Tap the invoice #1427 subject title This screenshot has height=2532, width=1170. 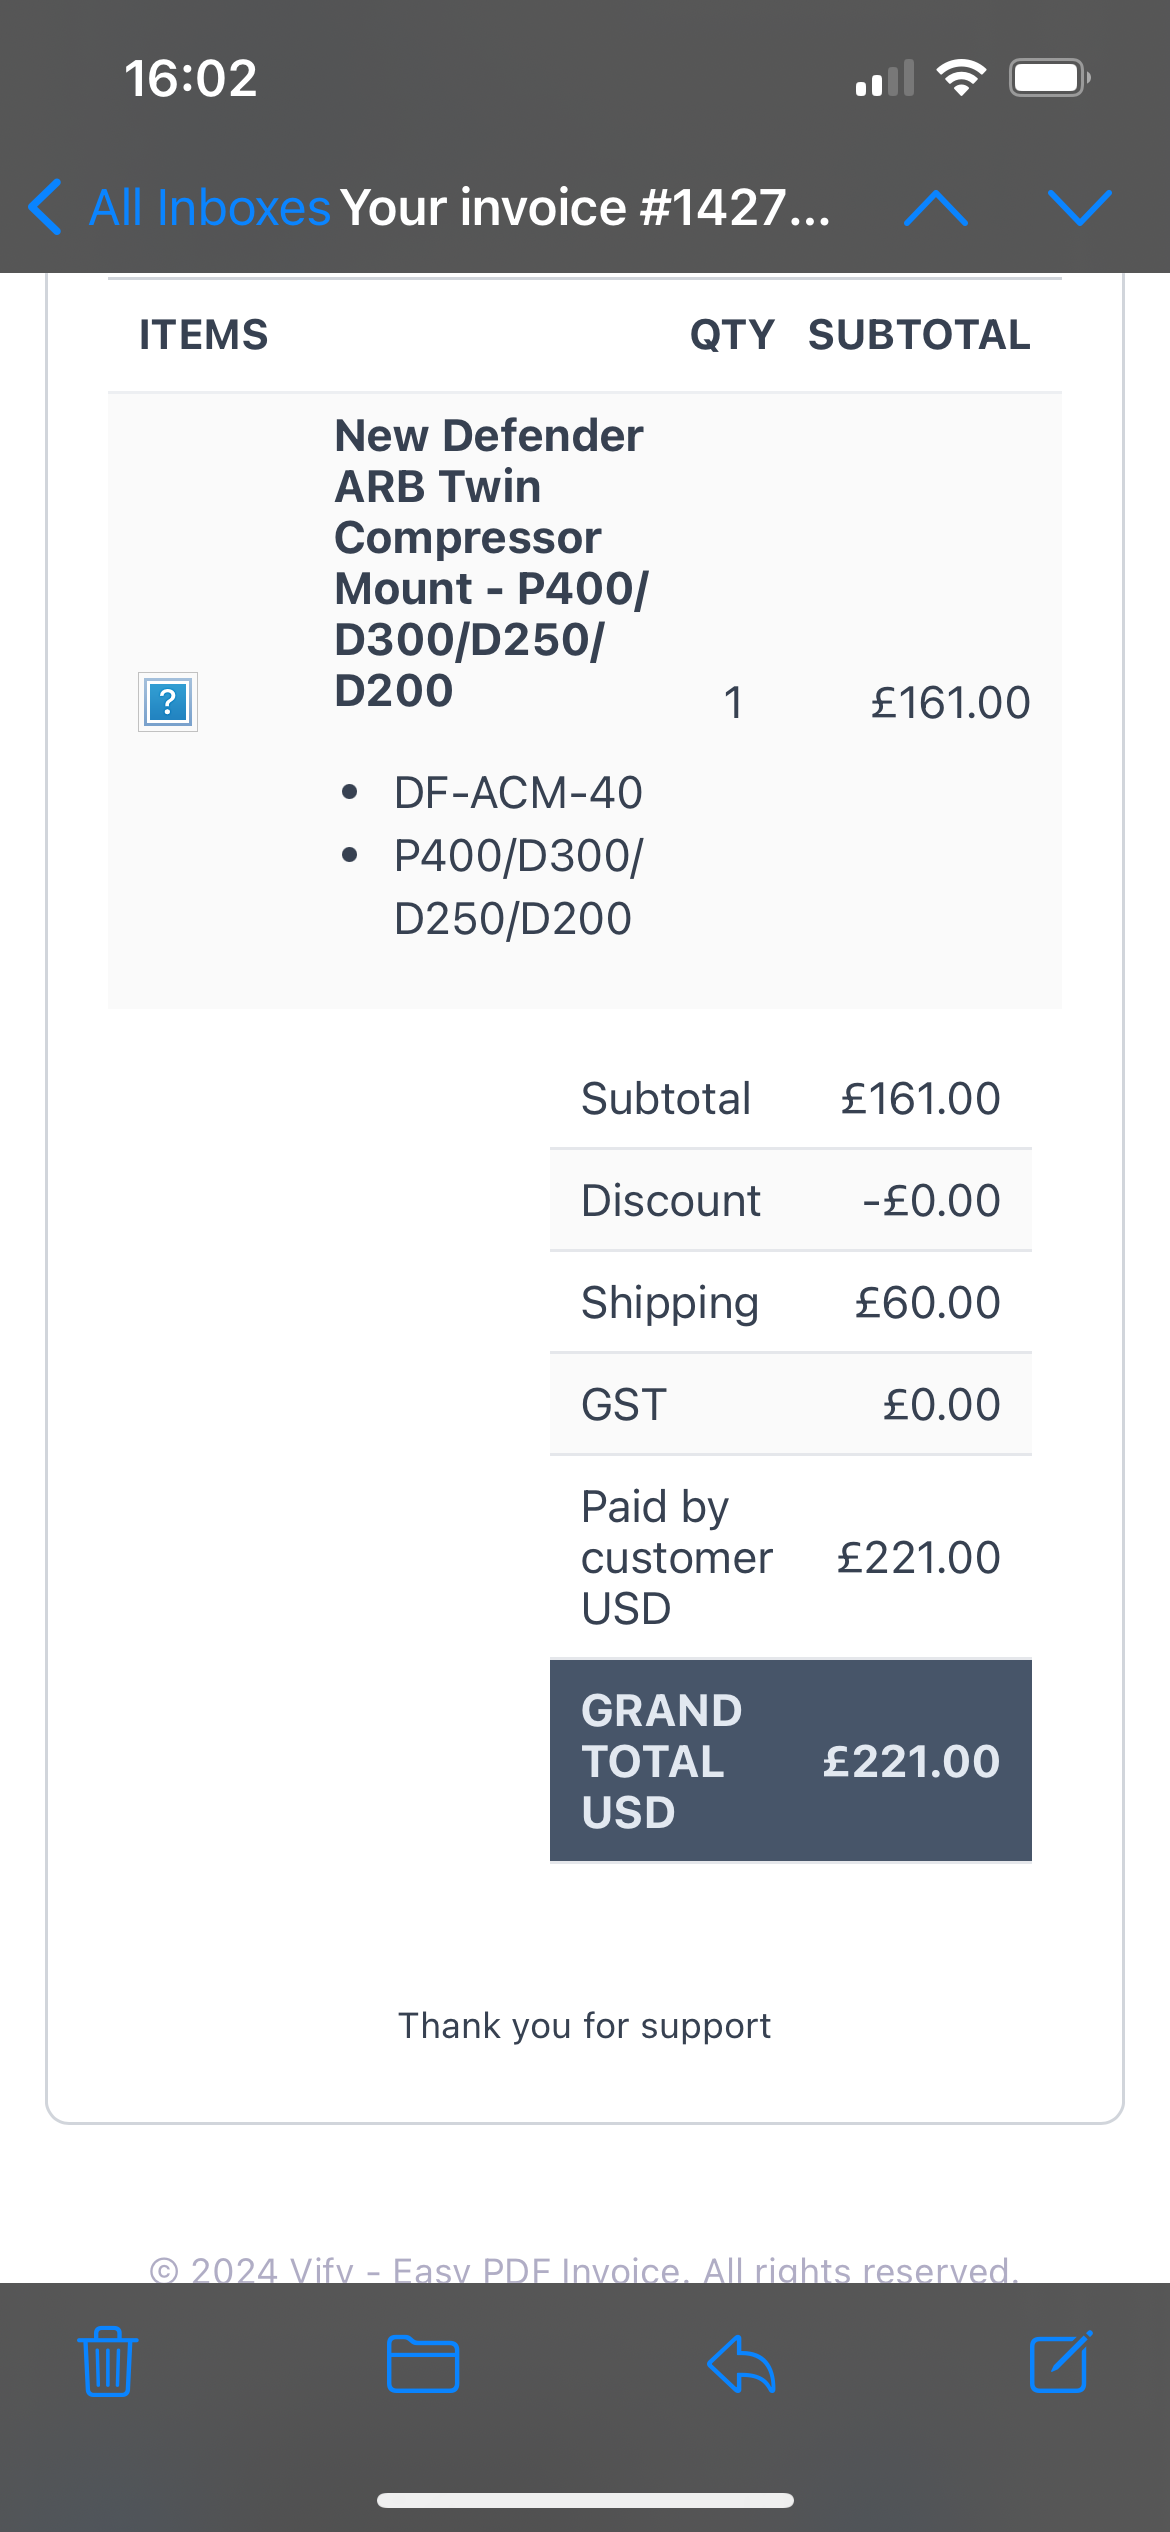(586, 208)
